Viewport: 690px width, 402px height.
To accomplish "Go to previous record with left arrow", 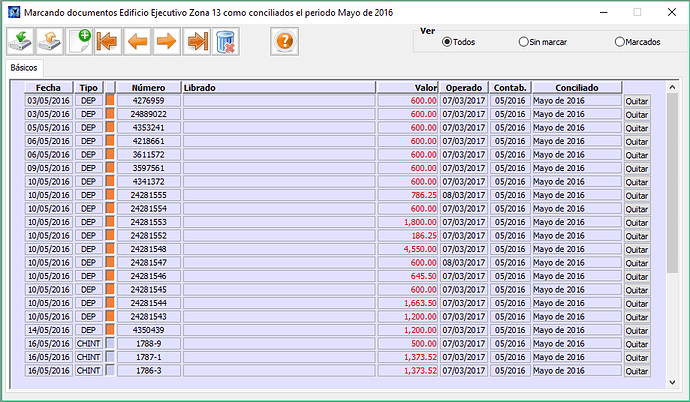I will coord(137,41).
